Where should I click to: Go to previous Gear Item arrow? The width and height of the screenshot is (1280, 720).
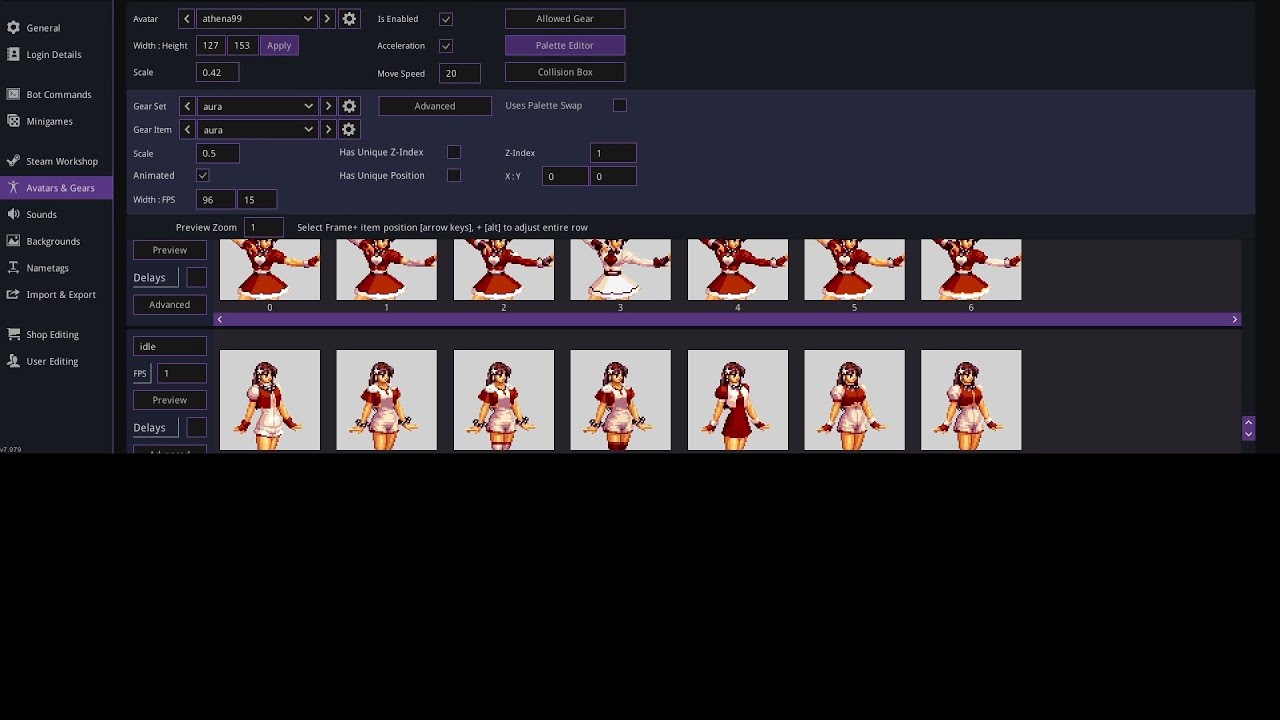[x=187, y=129]
